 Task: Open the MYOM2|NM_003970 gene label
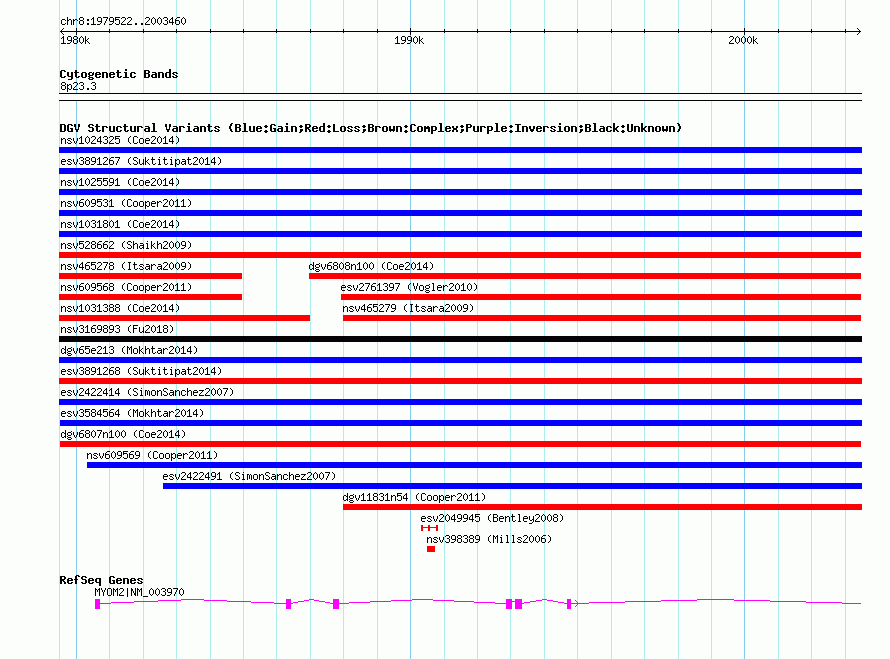pyautogui.click(x=139, y=592)
